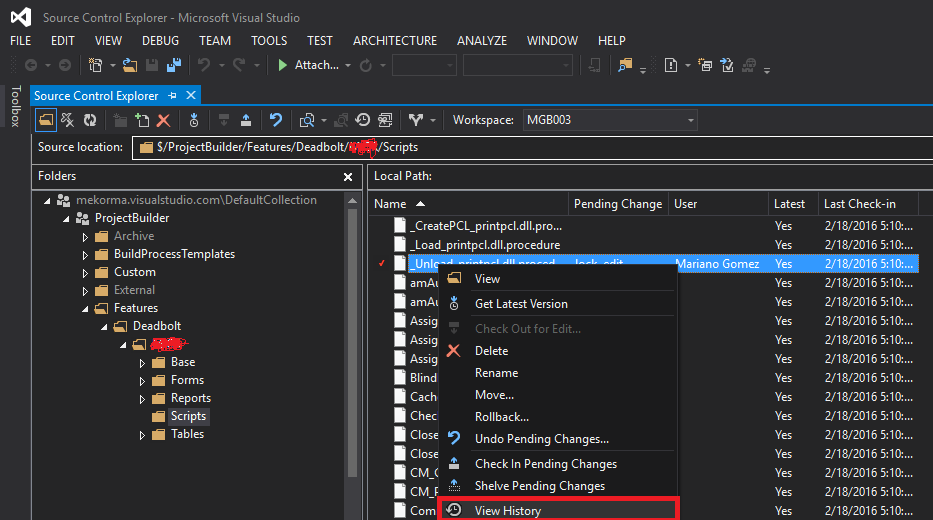Image resolution: width=933 pixels, height=520 pixels.
Task: Expand the Forms folder
Action: (142, 381)
